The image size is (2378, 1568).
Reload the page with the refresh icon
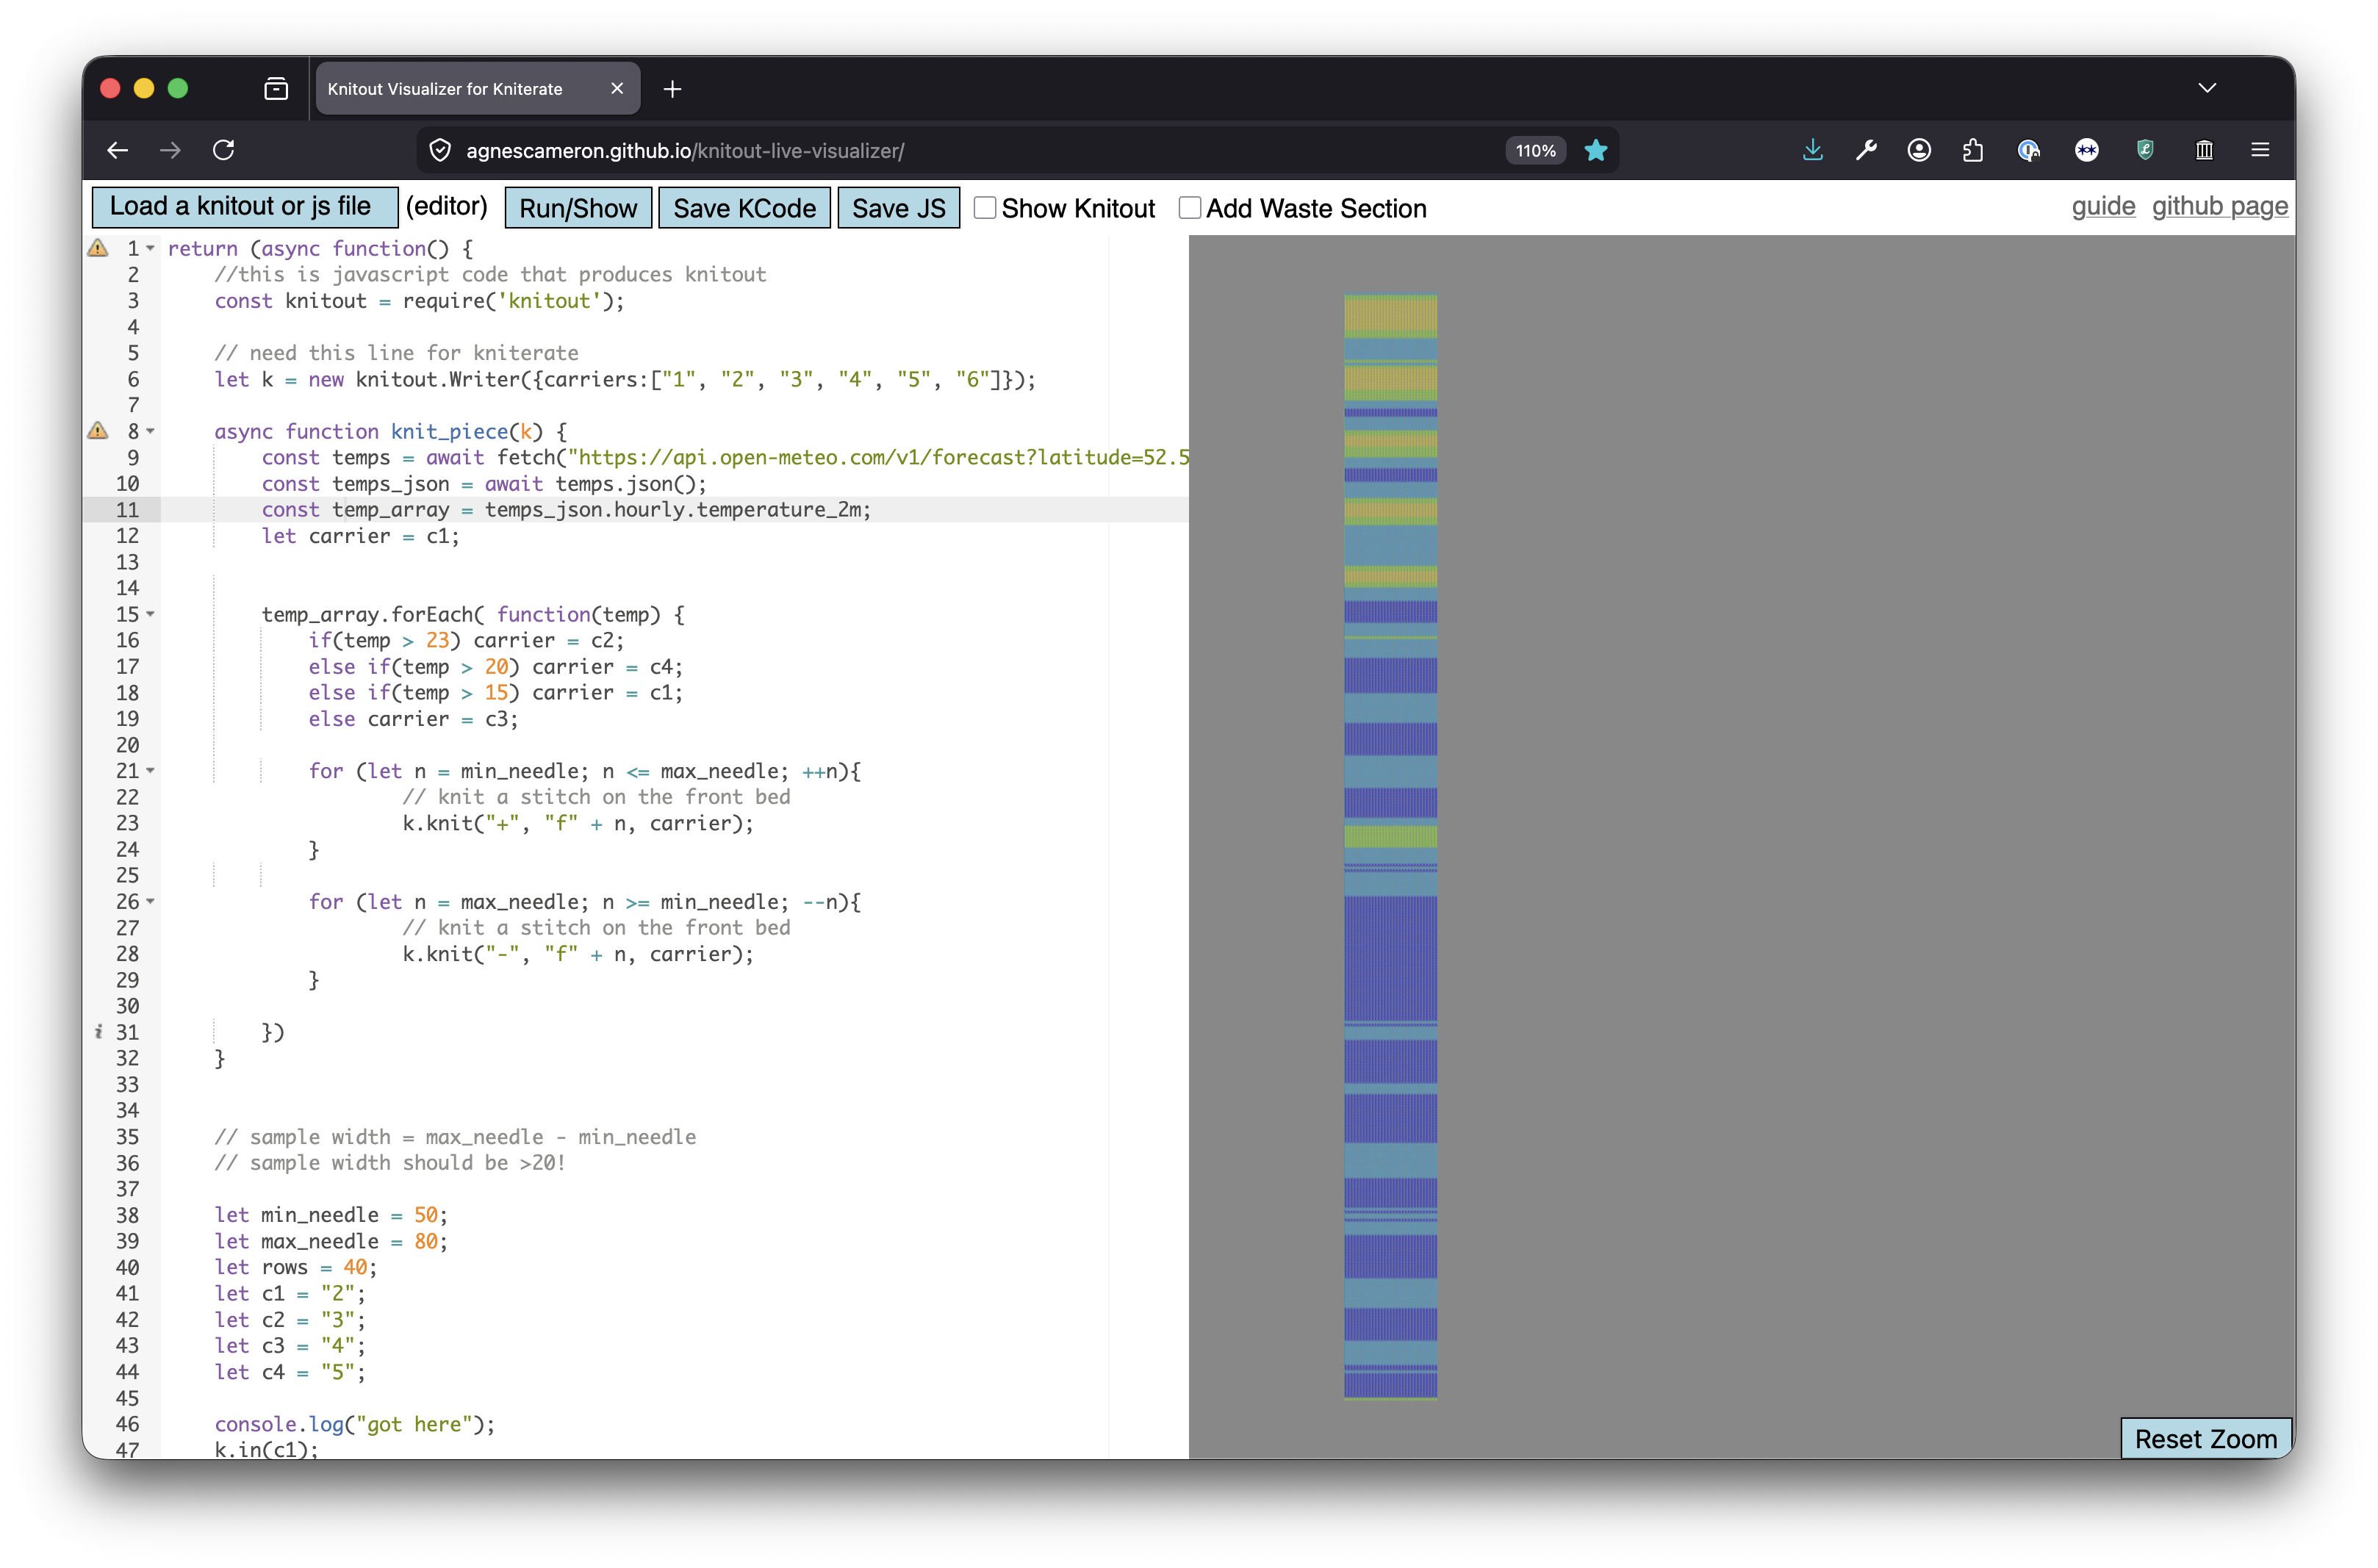(224, 150)
